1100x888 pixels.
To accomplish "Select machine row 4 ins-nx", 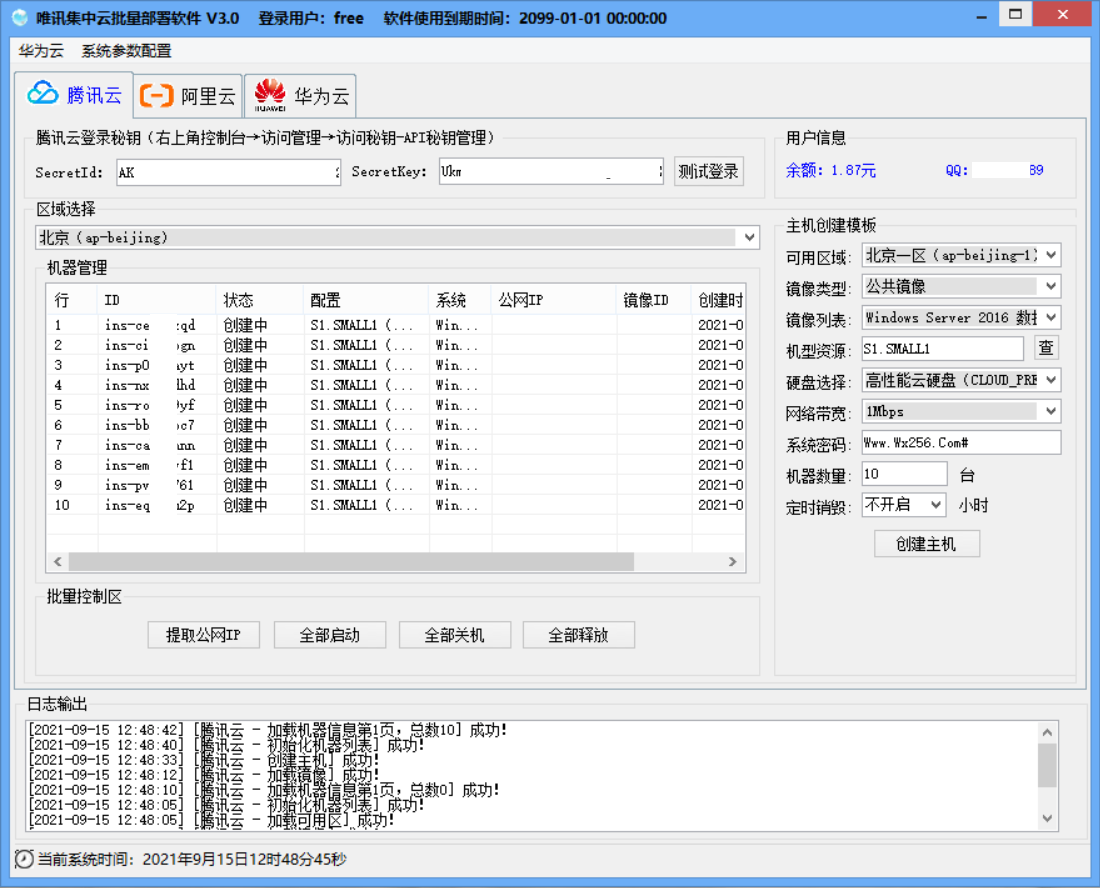I will click(396, 385).
